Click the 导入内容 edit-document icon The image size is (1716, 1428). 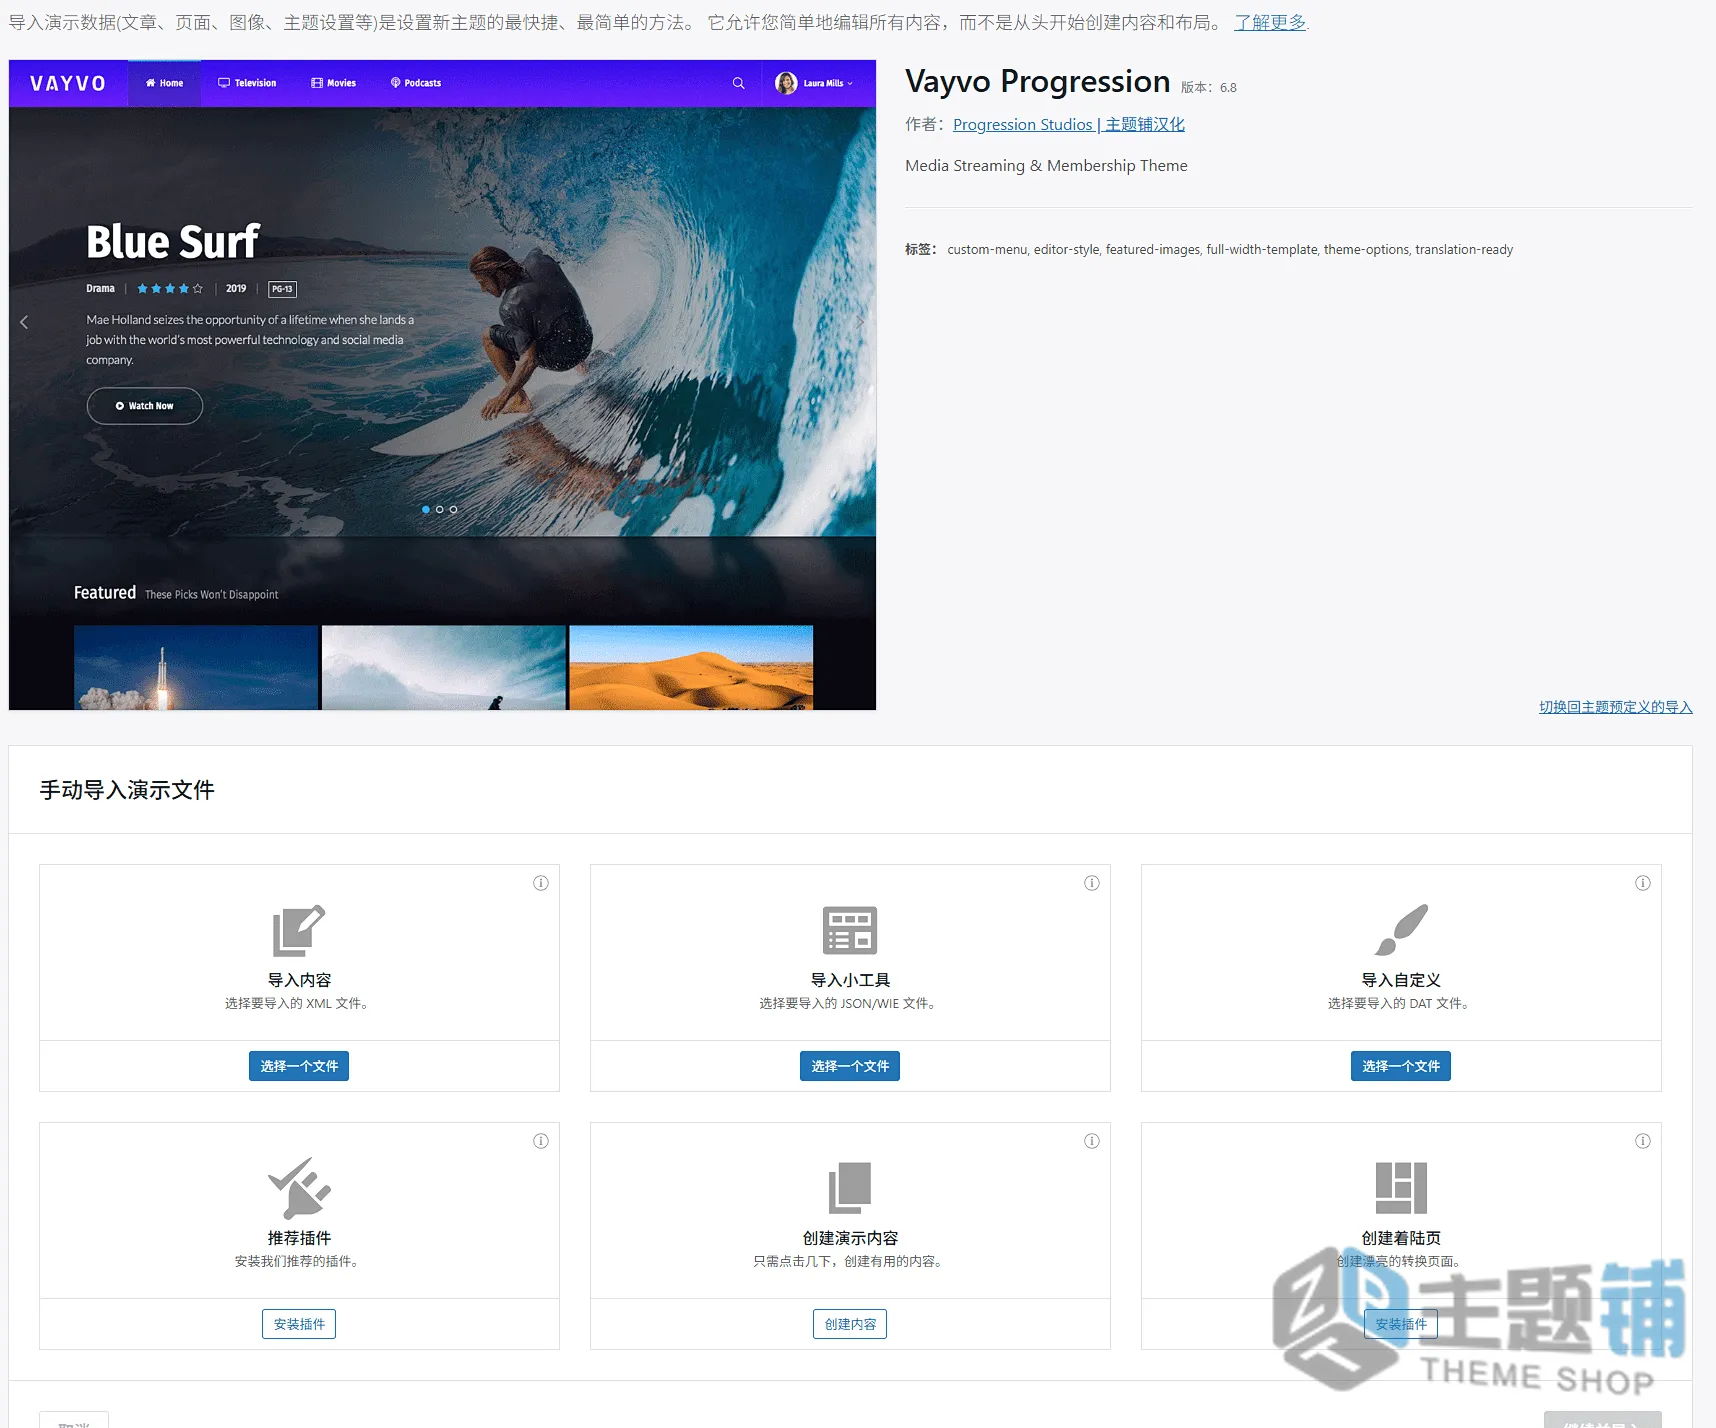click(299, 930)
